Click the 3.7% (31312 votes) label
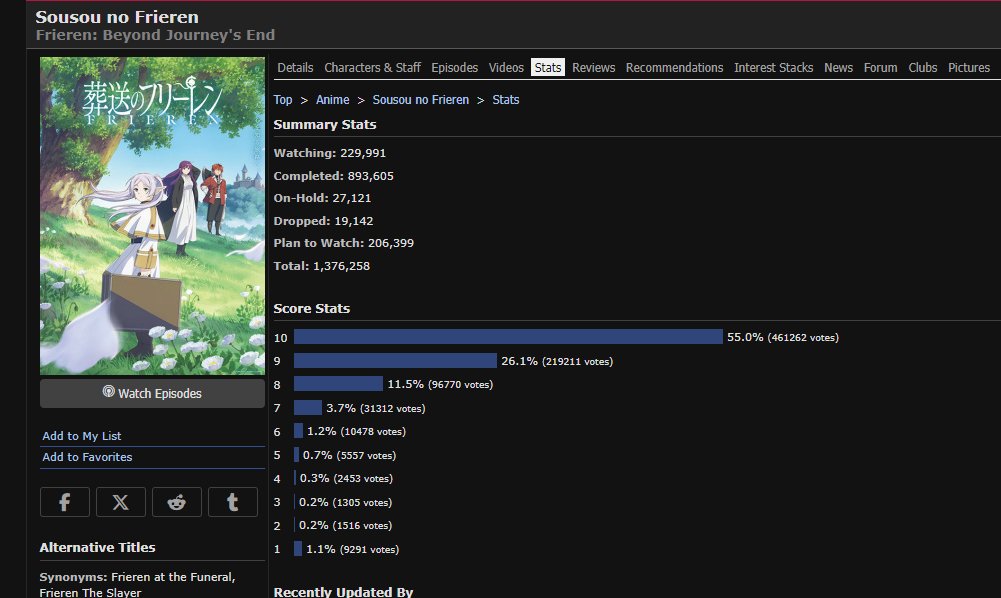The image size is (1001, 598). pyautogui.click(x=375, y=408)
